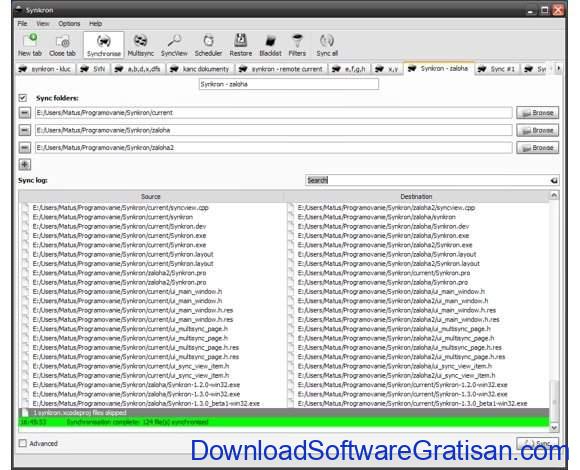Switch to the x,y tab
This screenshot has height=470, width=580.
[387, 69]
